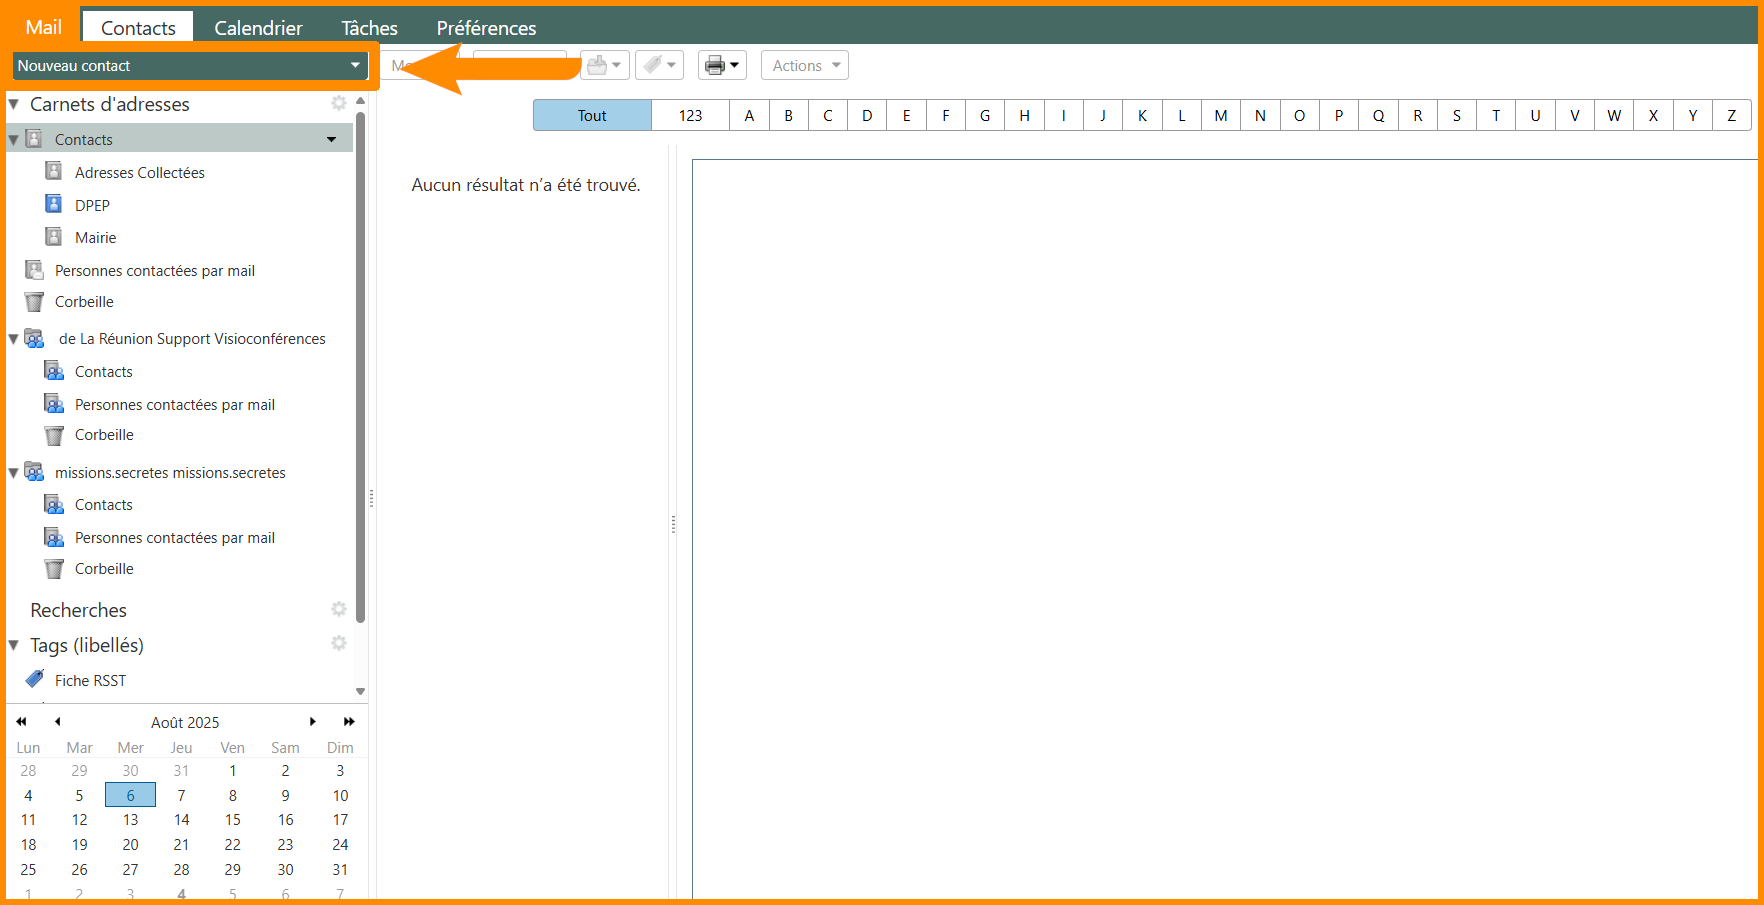Collapse the missions.secretes shared account tree
1764x905 pixels.
pyautogui.click(x=14, y=473)
